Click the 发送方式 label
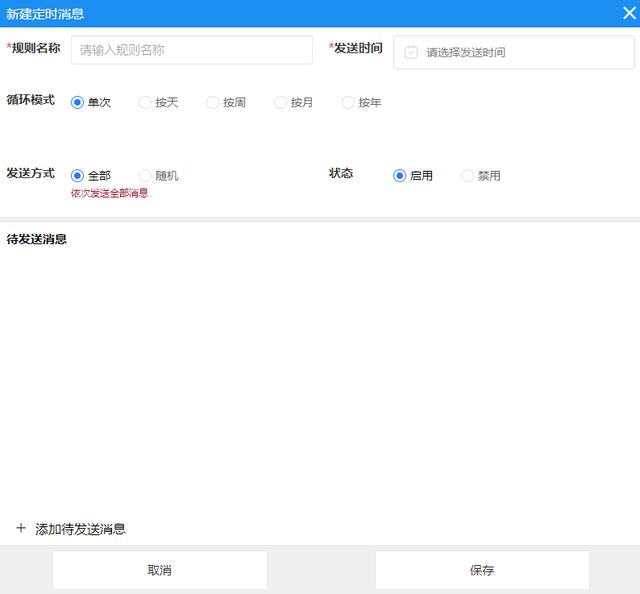 [31, 173]
